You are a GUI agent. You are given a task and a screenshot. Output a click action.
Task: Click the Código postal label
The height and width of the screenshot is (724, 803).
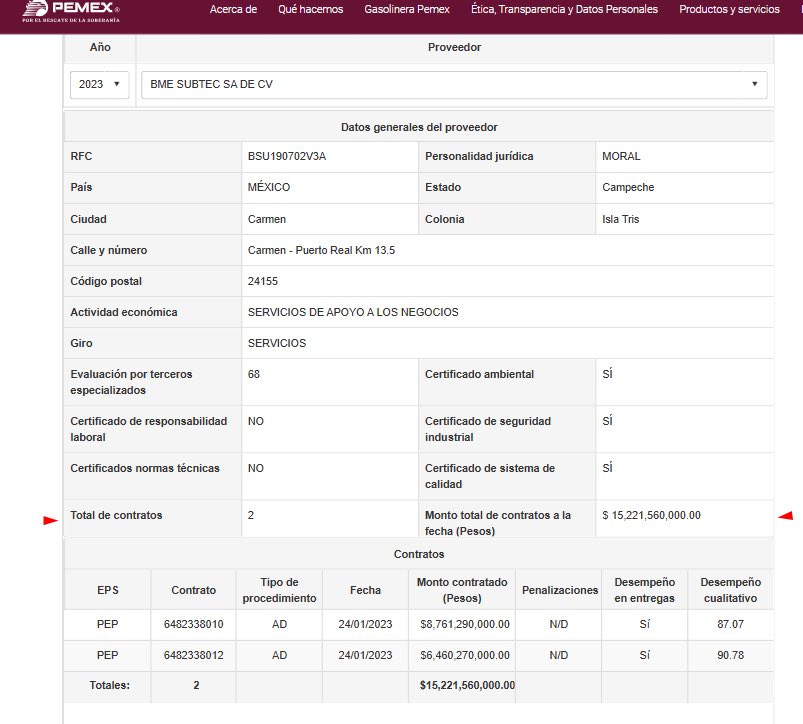coord(106,281)
